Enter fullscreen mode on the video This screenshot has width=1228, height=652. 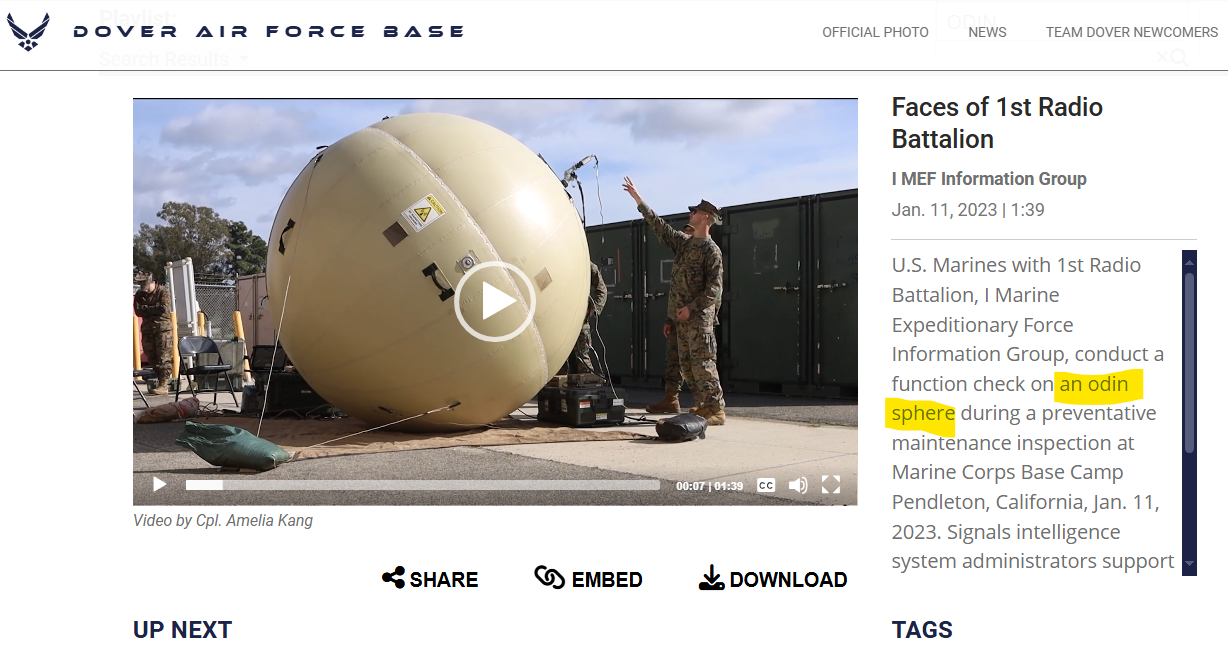pos(831,485)
